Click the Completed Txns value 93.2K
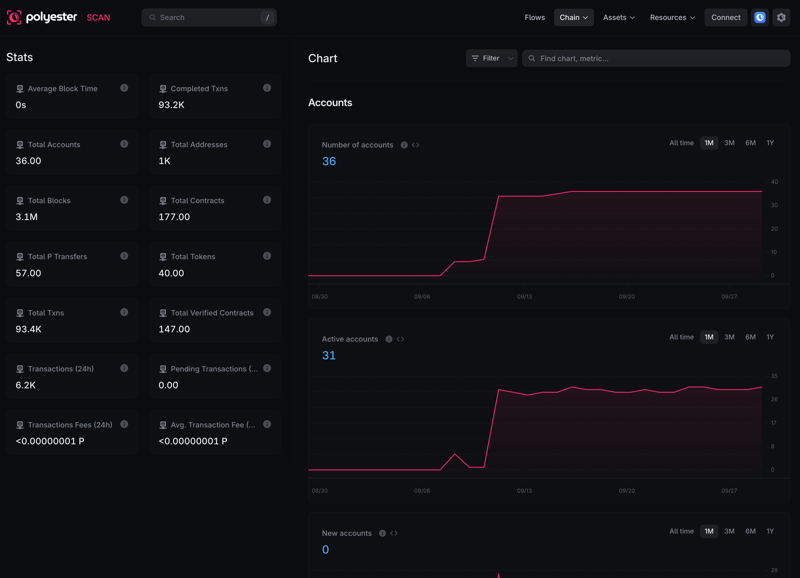This screenshot has width=800, height=578. 171,105
